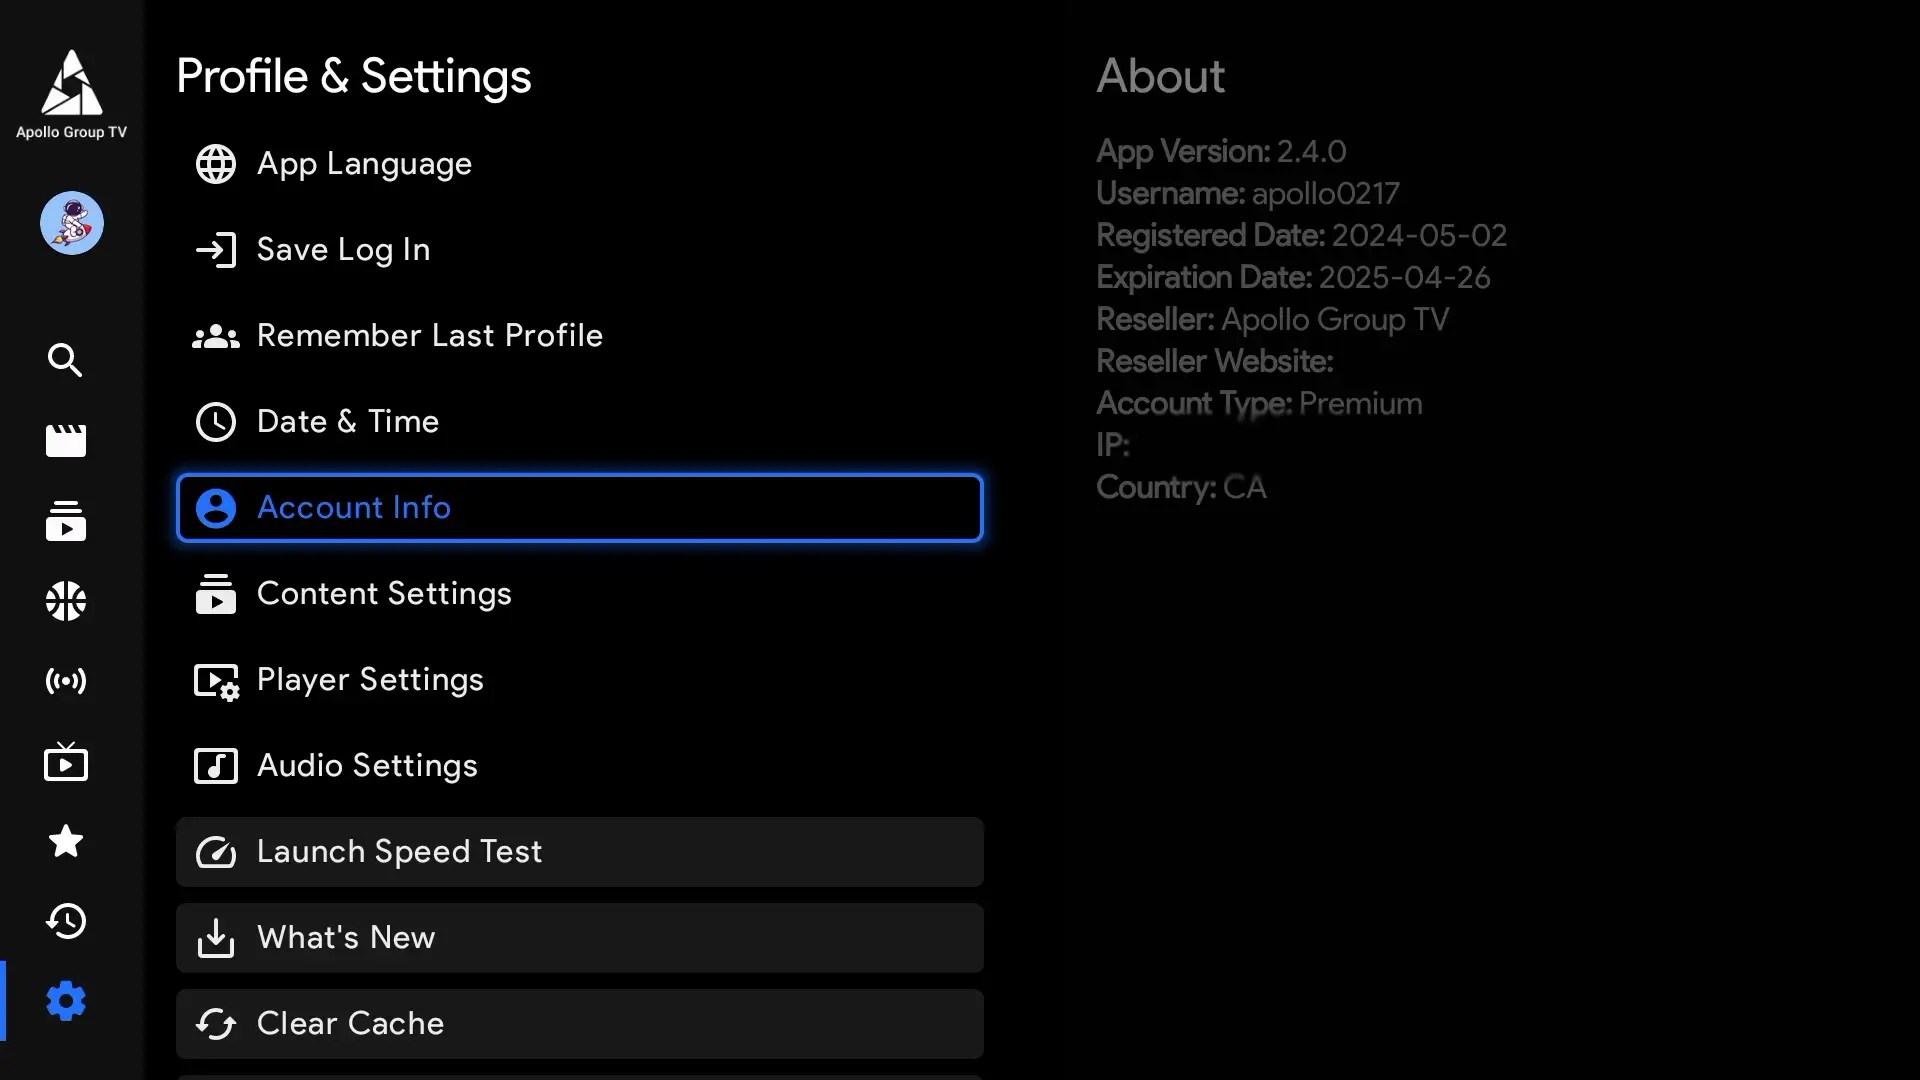Open the Movies clapperboard icon

click(66, 440)
